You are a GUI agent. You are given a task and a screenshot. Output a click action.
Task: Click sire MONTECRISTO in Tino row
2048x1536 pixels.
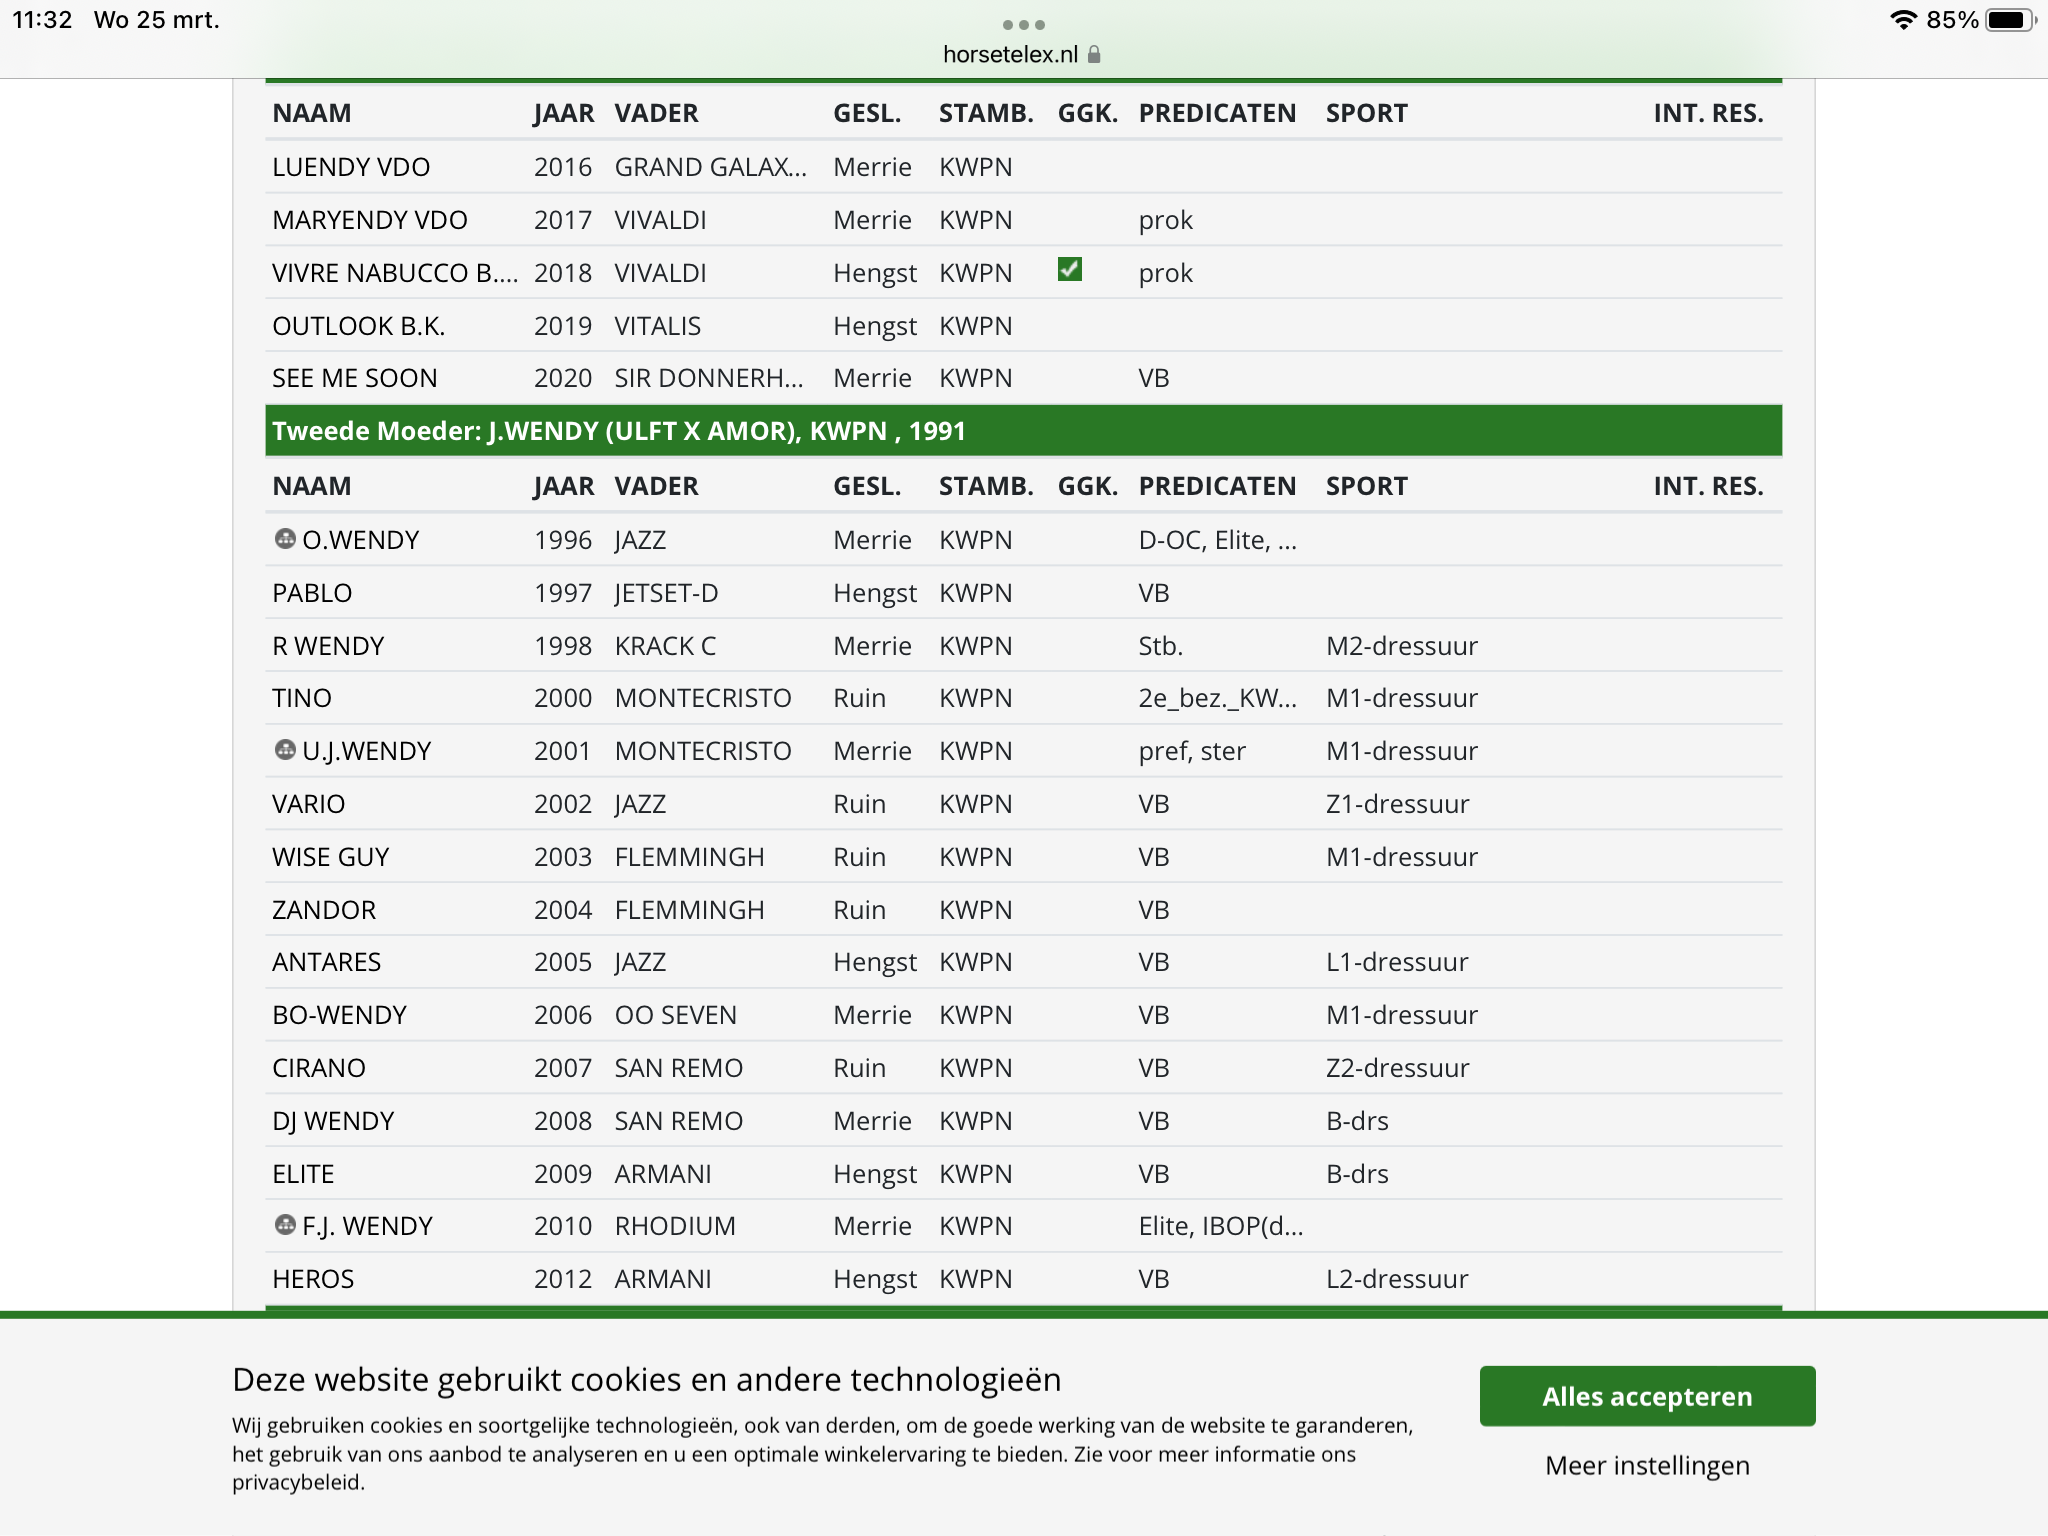tap(703, 698)
